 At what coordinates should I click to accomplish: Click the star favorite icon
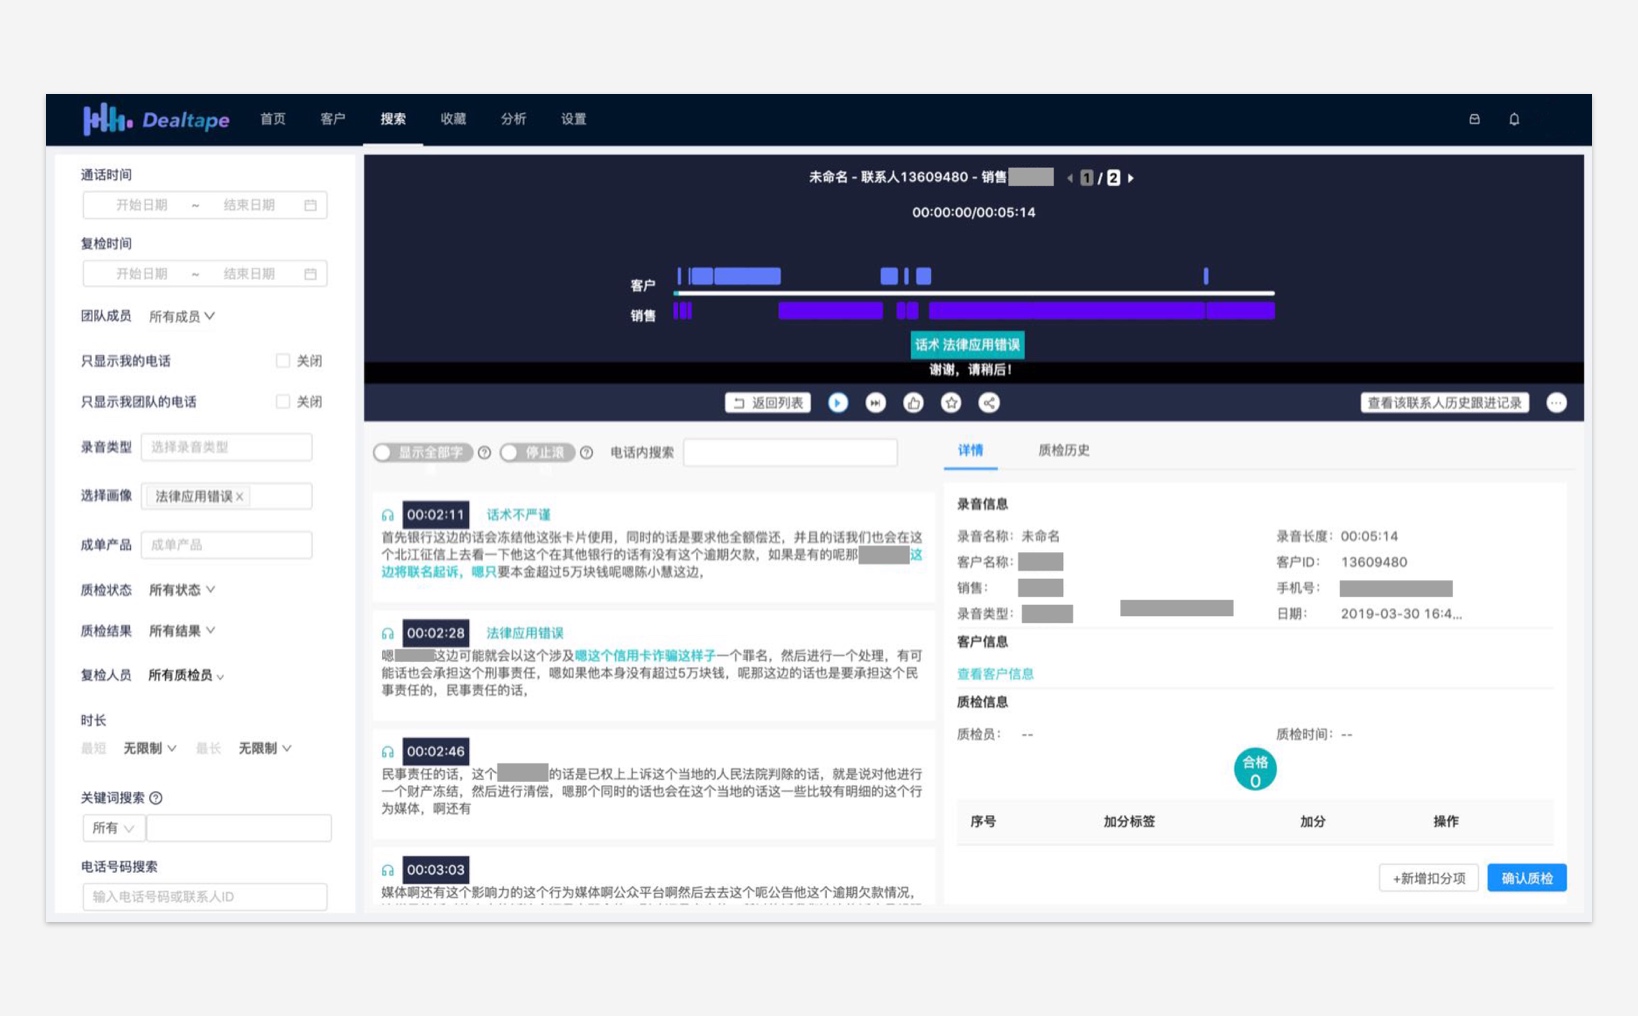pyautogui.click(x=951, y=403)
